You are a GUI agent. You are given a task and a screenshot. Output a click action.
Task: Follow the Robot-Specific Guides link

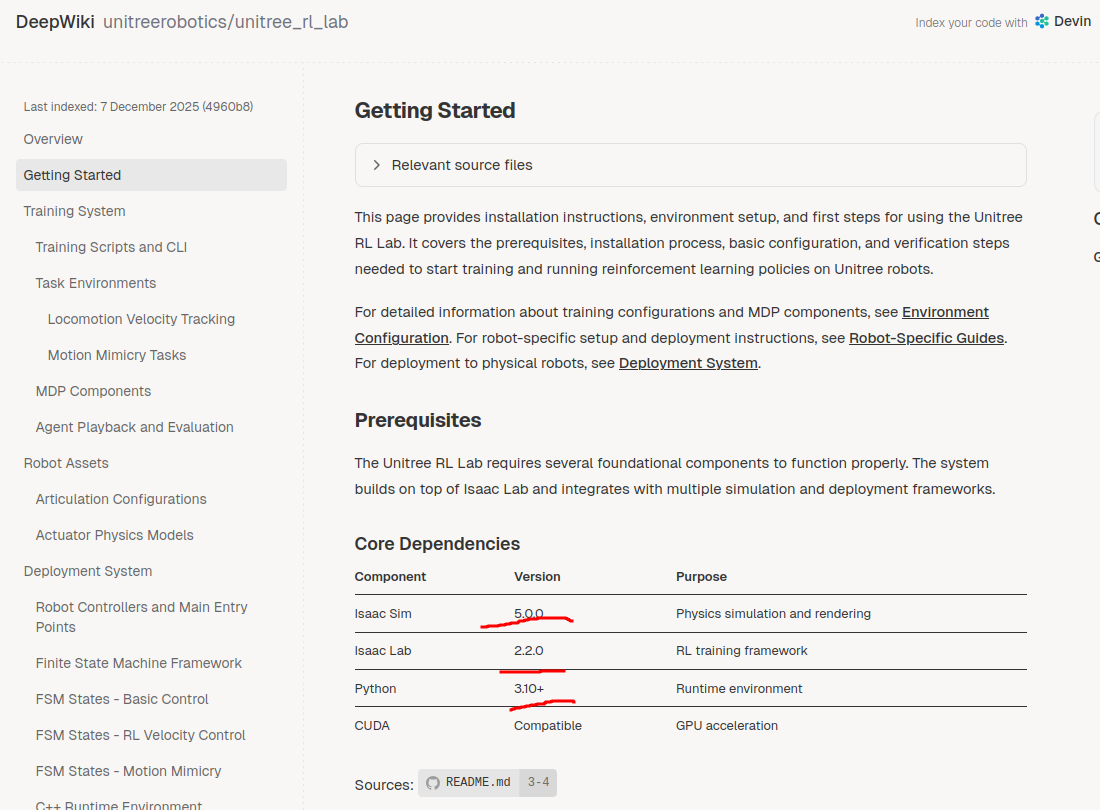click(926, 338)
